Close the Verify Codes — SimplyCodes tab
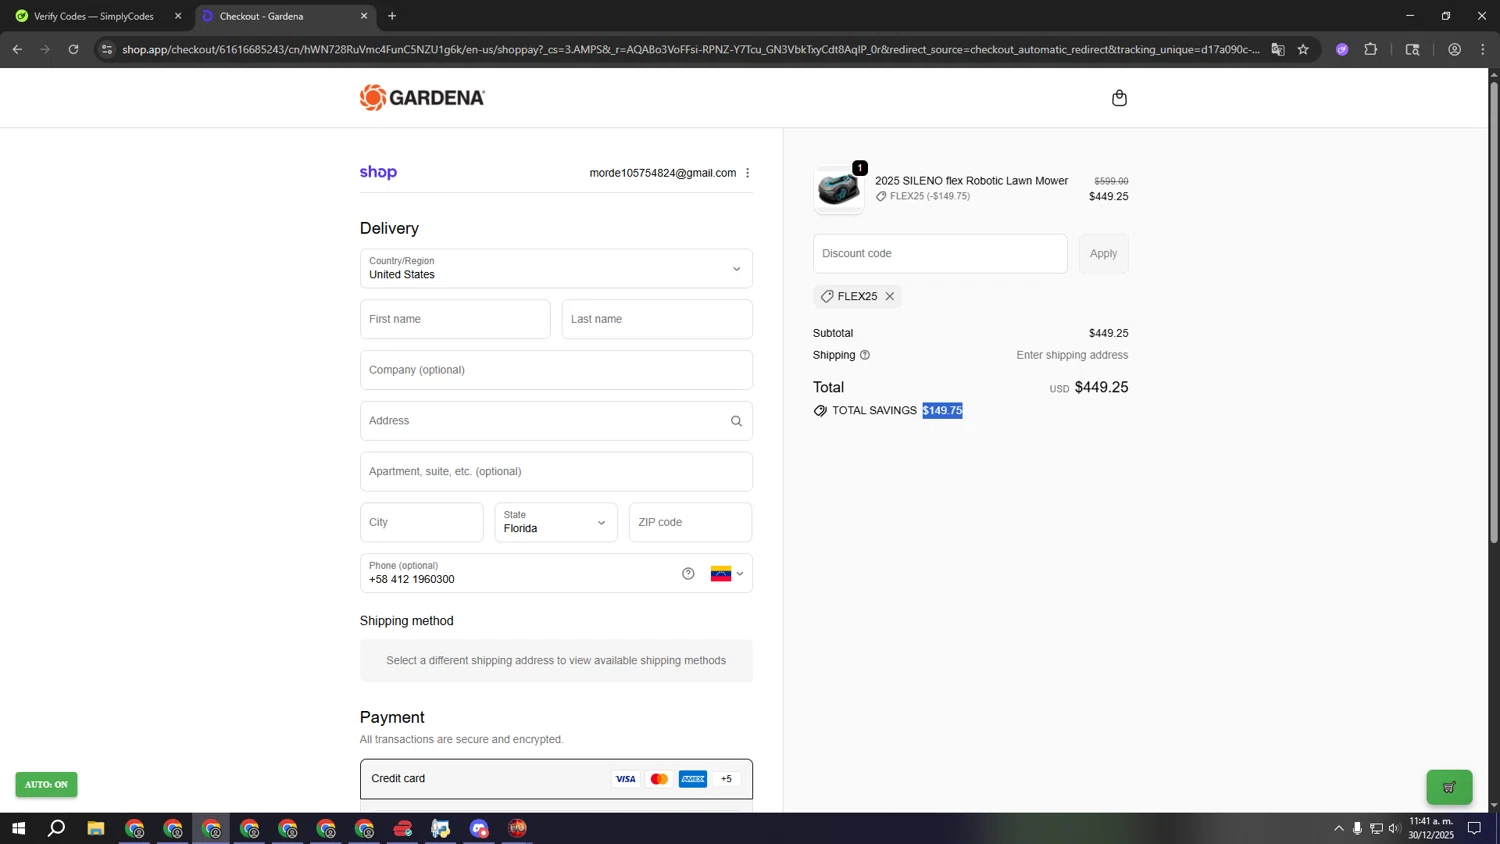Viewport: 1500px width, 844px height. pos(178,16)
